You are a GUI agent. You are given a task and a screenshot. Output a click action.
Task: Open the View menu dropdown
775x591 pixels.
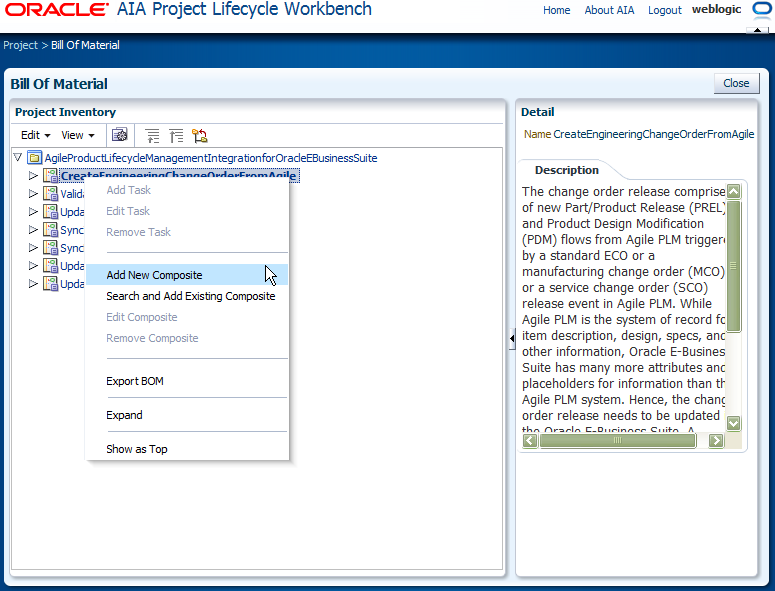point(78,135)
